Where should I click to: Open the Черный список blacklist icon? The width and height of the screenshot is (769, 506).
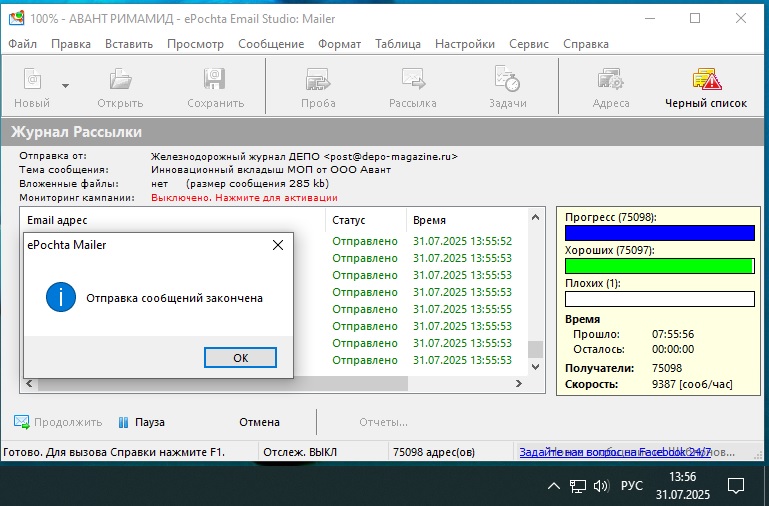[706, 79]
